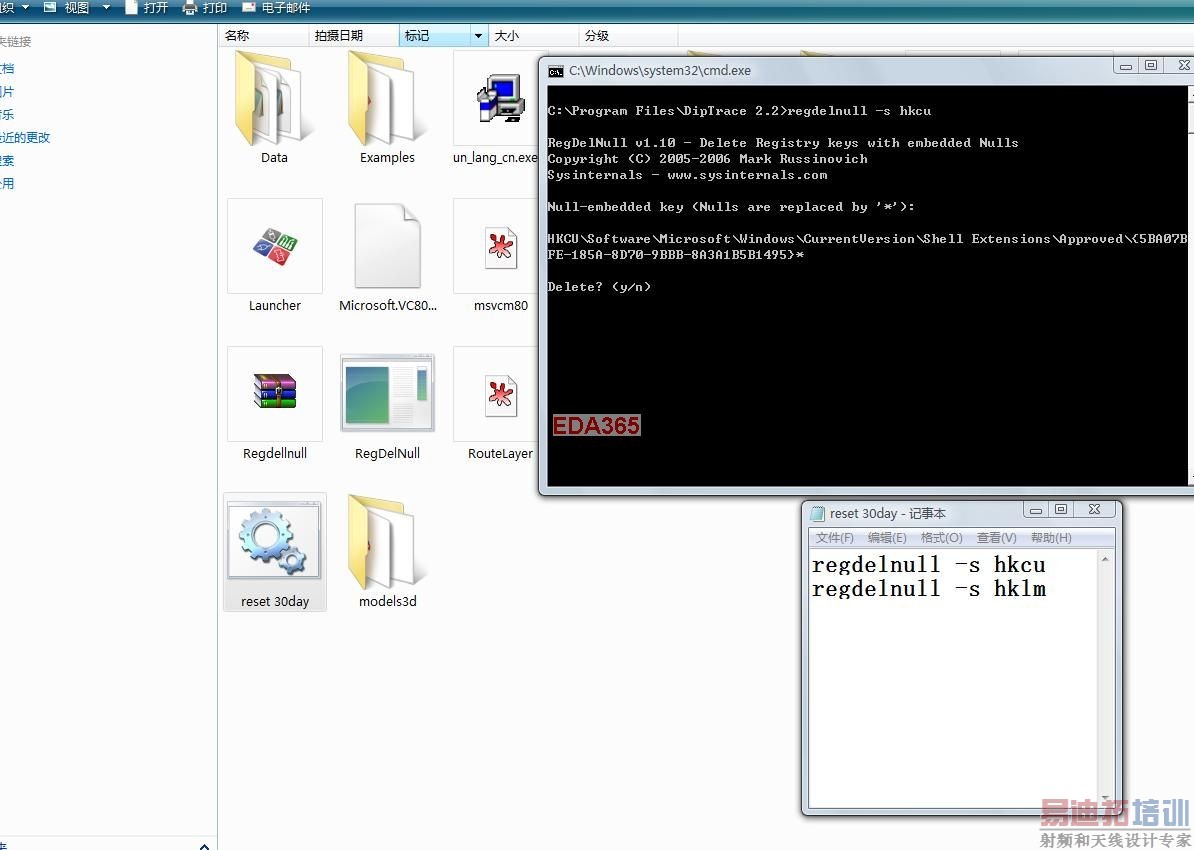This screenshot has height=850, width=1194.
Task: Click the 'regdelnull -s hkcu' line in Notepad
Action: click(x=928, y=565)
